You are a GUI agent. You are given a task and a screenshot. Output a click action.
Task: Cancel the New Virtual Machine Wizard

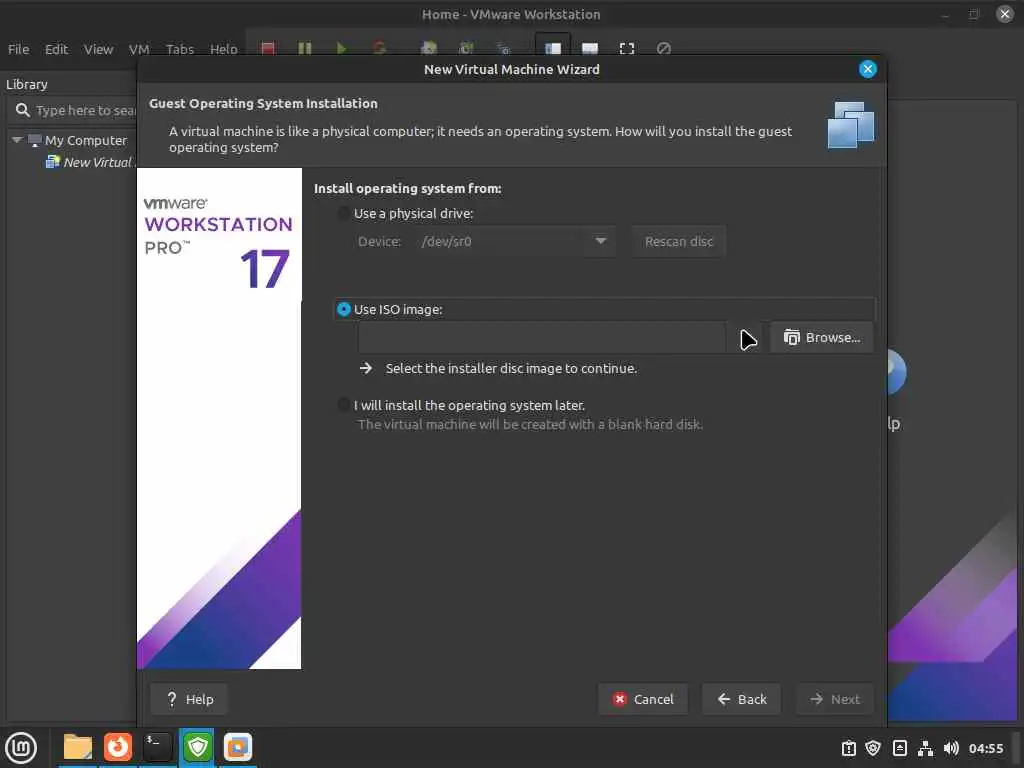click(643, 699)
